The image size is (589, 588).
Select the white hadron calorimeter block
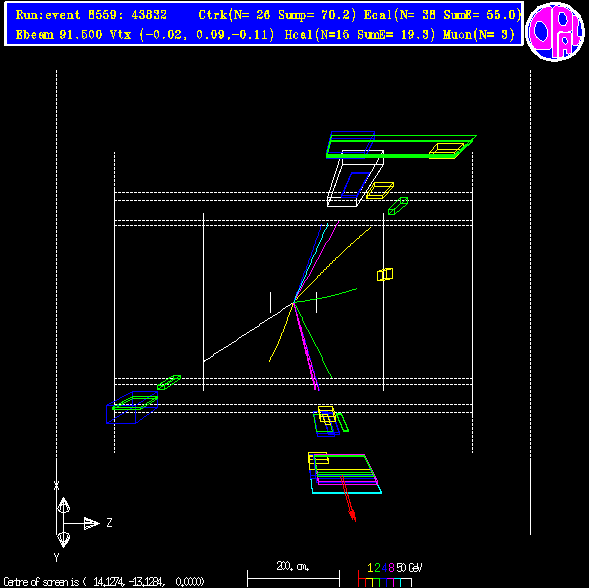pos(355,178)
